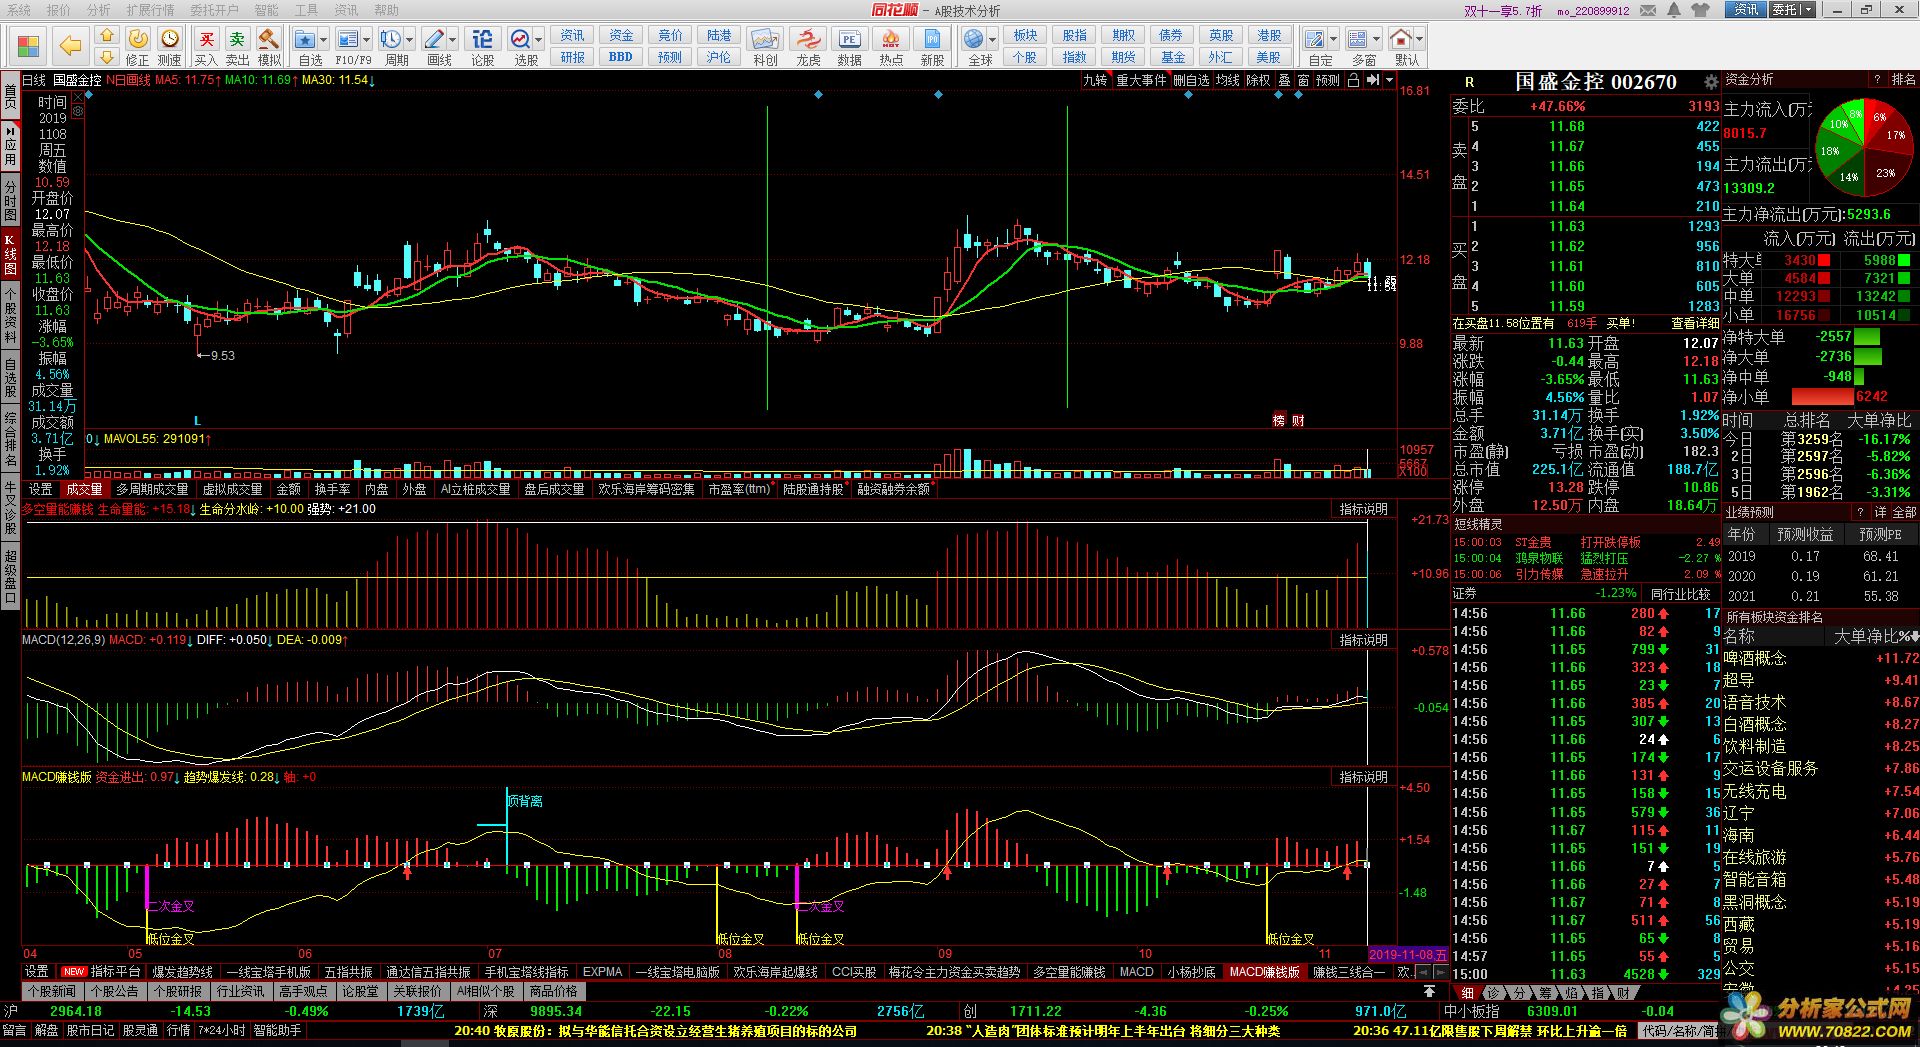
Task: Toggle 叠 overlay mode on chart
Action: click(1284, 80)
